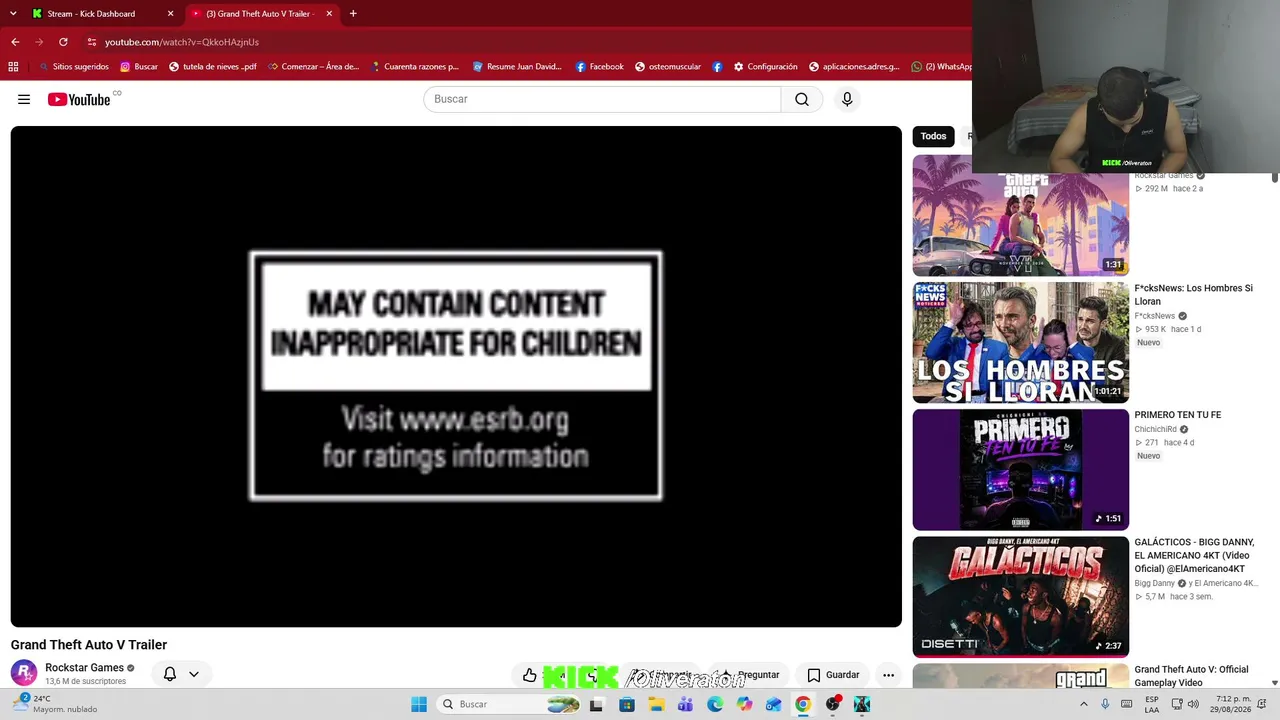Open the notification center bell icon
The height and width of the screenshot is (720, 1280).
pyautogui.click(x=1264, y=704)
